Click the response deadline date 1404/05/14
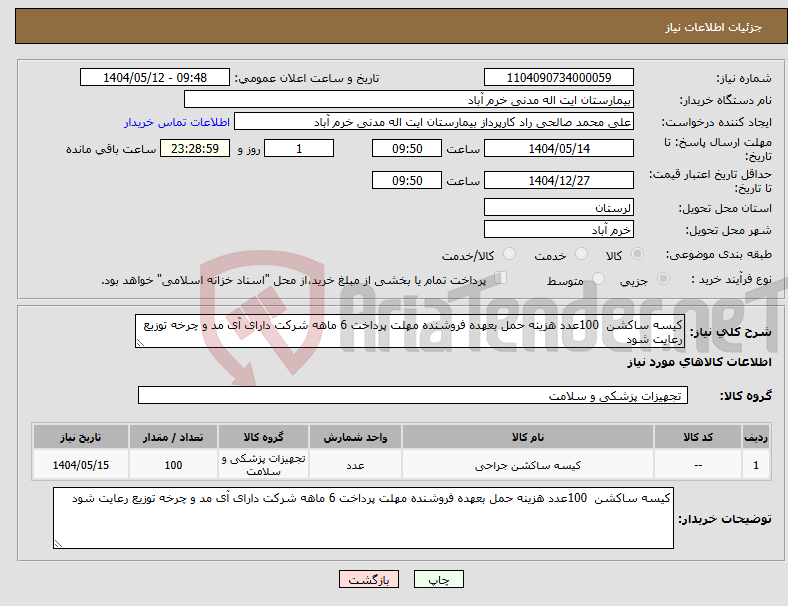The image size is (788, 606). pos(558,148)
